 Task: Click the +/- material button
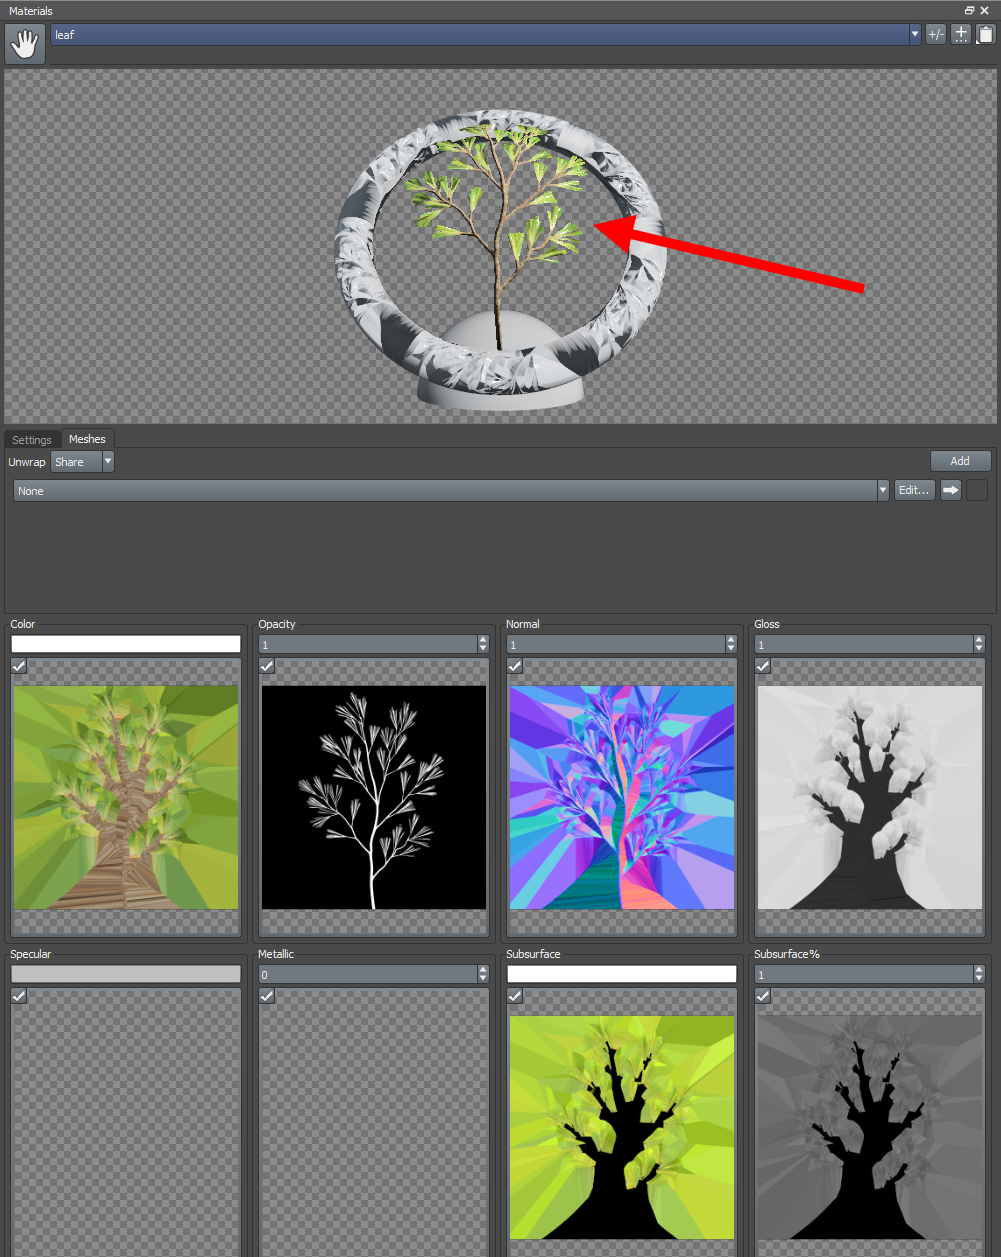(x=936, y=34)
